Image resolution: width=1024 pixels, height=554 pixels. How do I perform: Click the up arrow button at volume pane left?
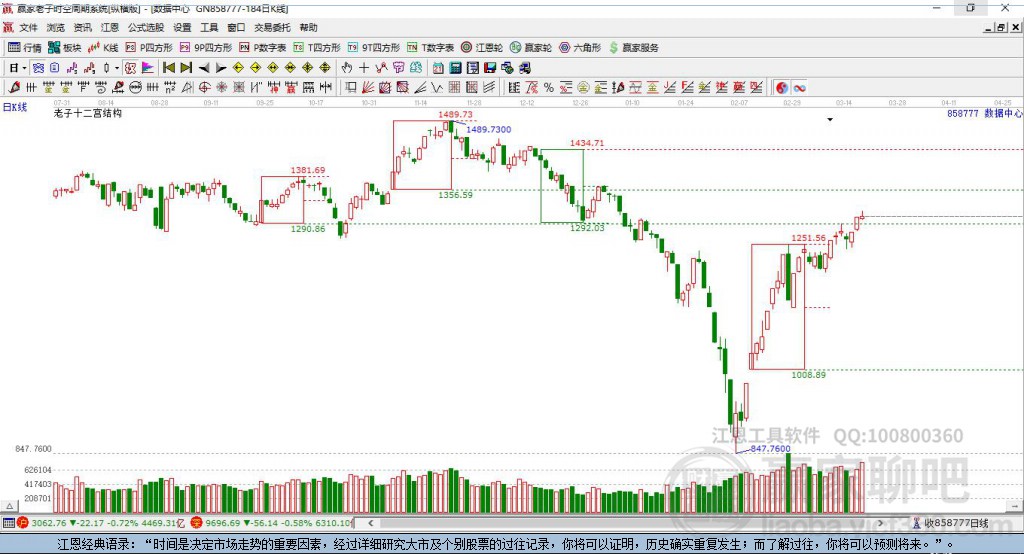pos(8,506)
